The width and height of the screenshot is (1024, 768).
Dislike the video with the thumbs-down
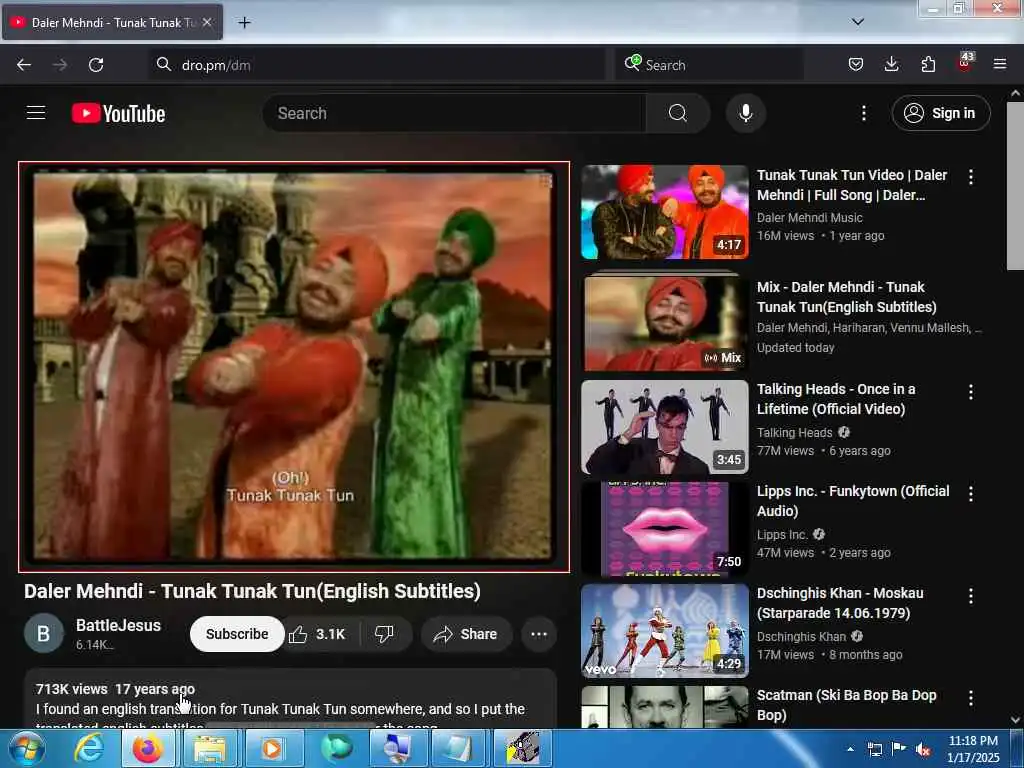385,633
